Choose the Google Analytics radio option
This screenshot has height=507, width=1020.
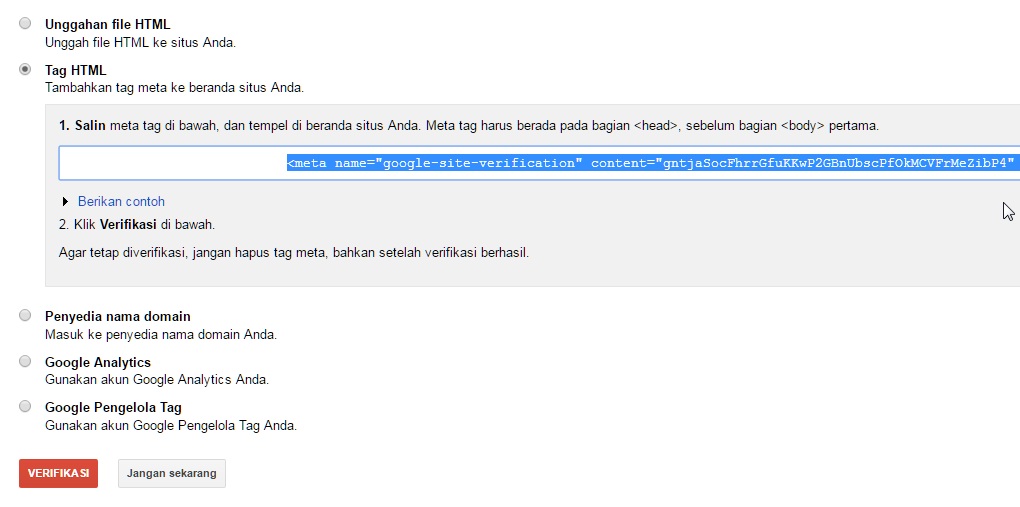(25, 361)
